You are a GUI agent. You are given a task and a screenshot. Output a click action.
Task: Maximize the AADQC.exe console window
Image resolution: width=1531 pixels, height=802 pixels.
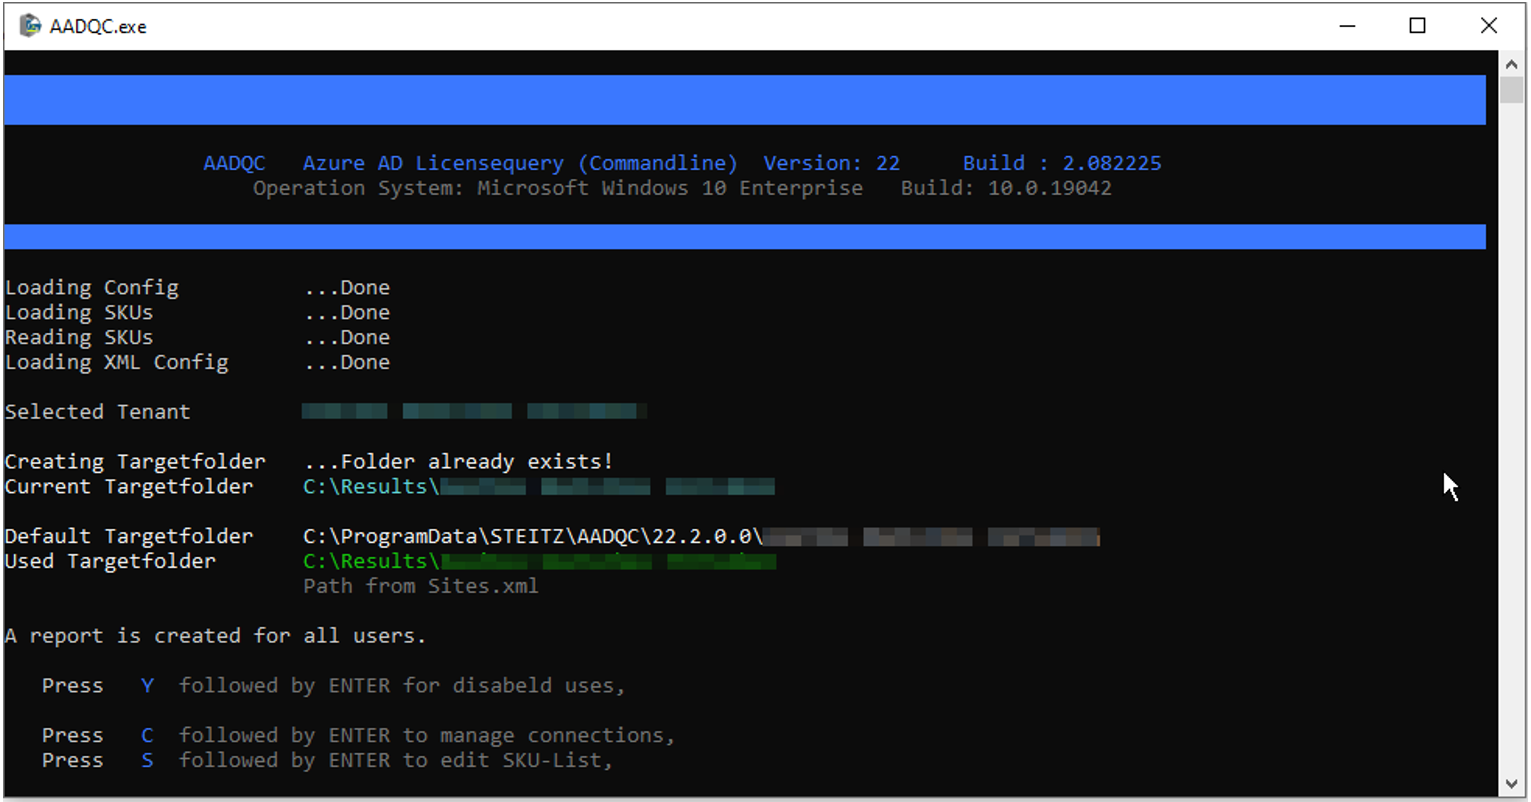coord(1417,25)
